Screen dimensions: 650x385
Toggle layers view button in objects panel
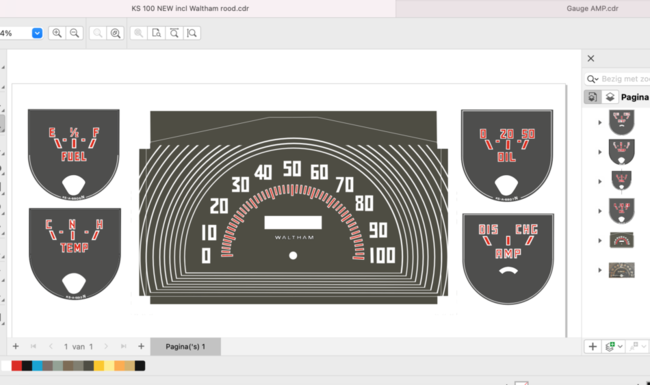610,97
